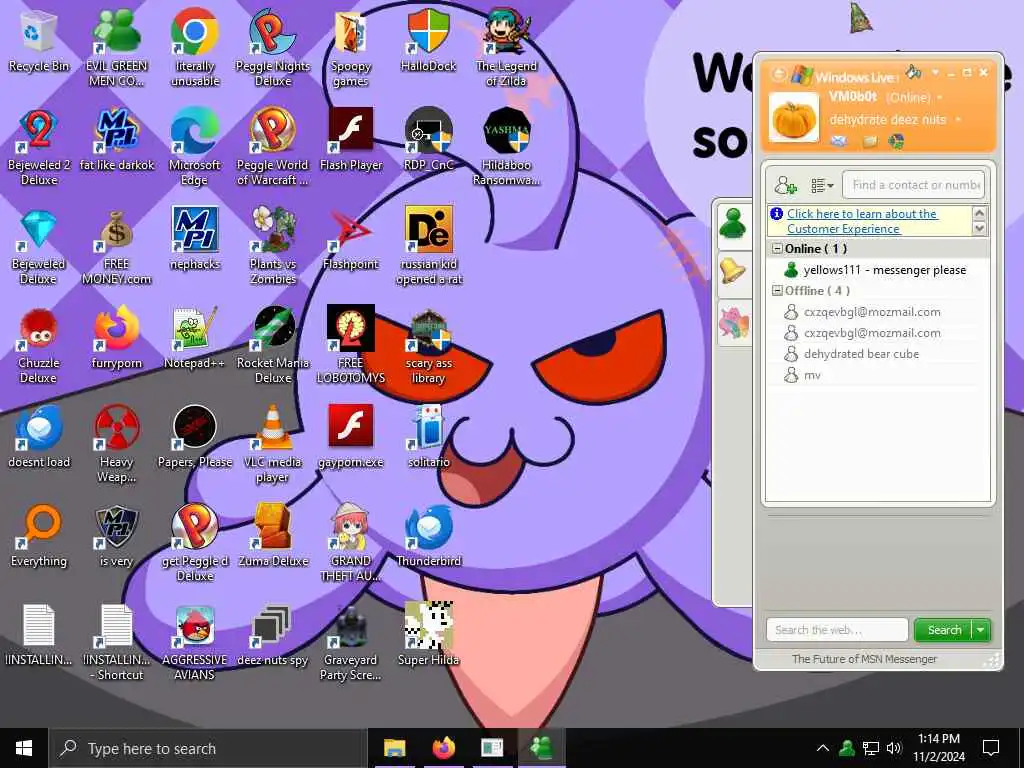Viewport: 1024px width, 768px height.
Task: Open the Super Hilda desktop icon
Action: coord(428,636)
